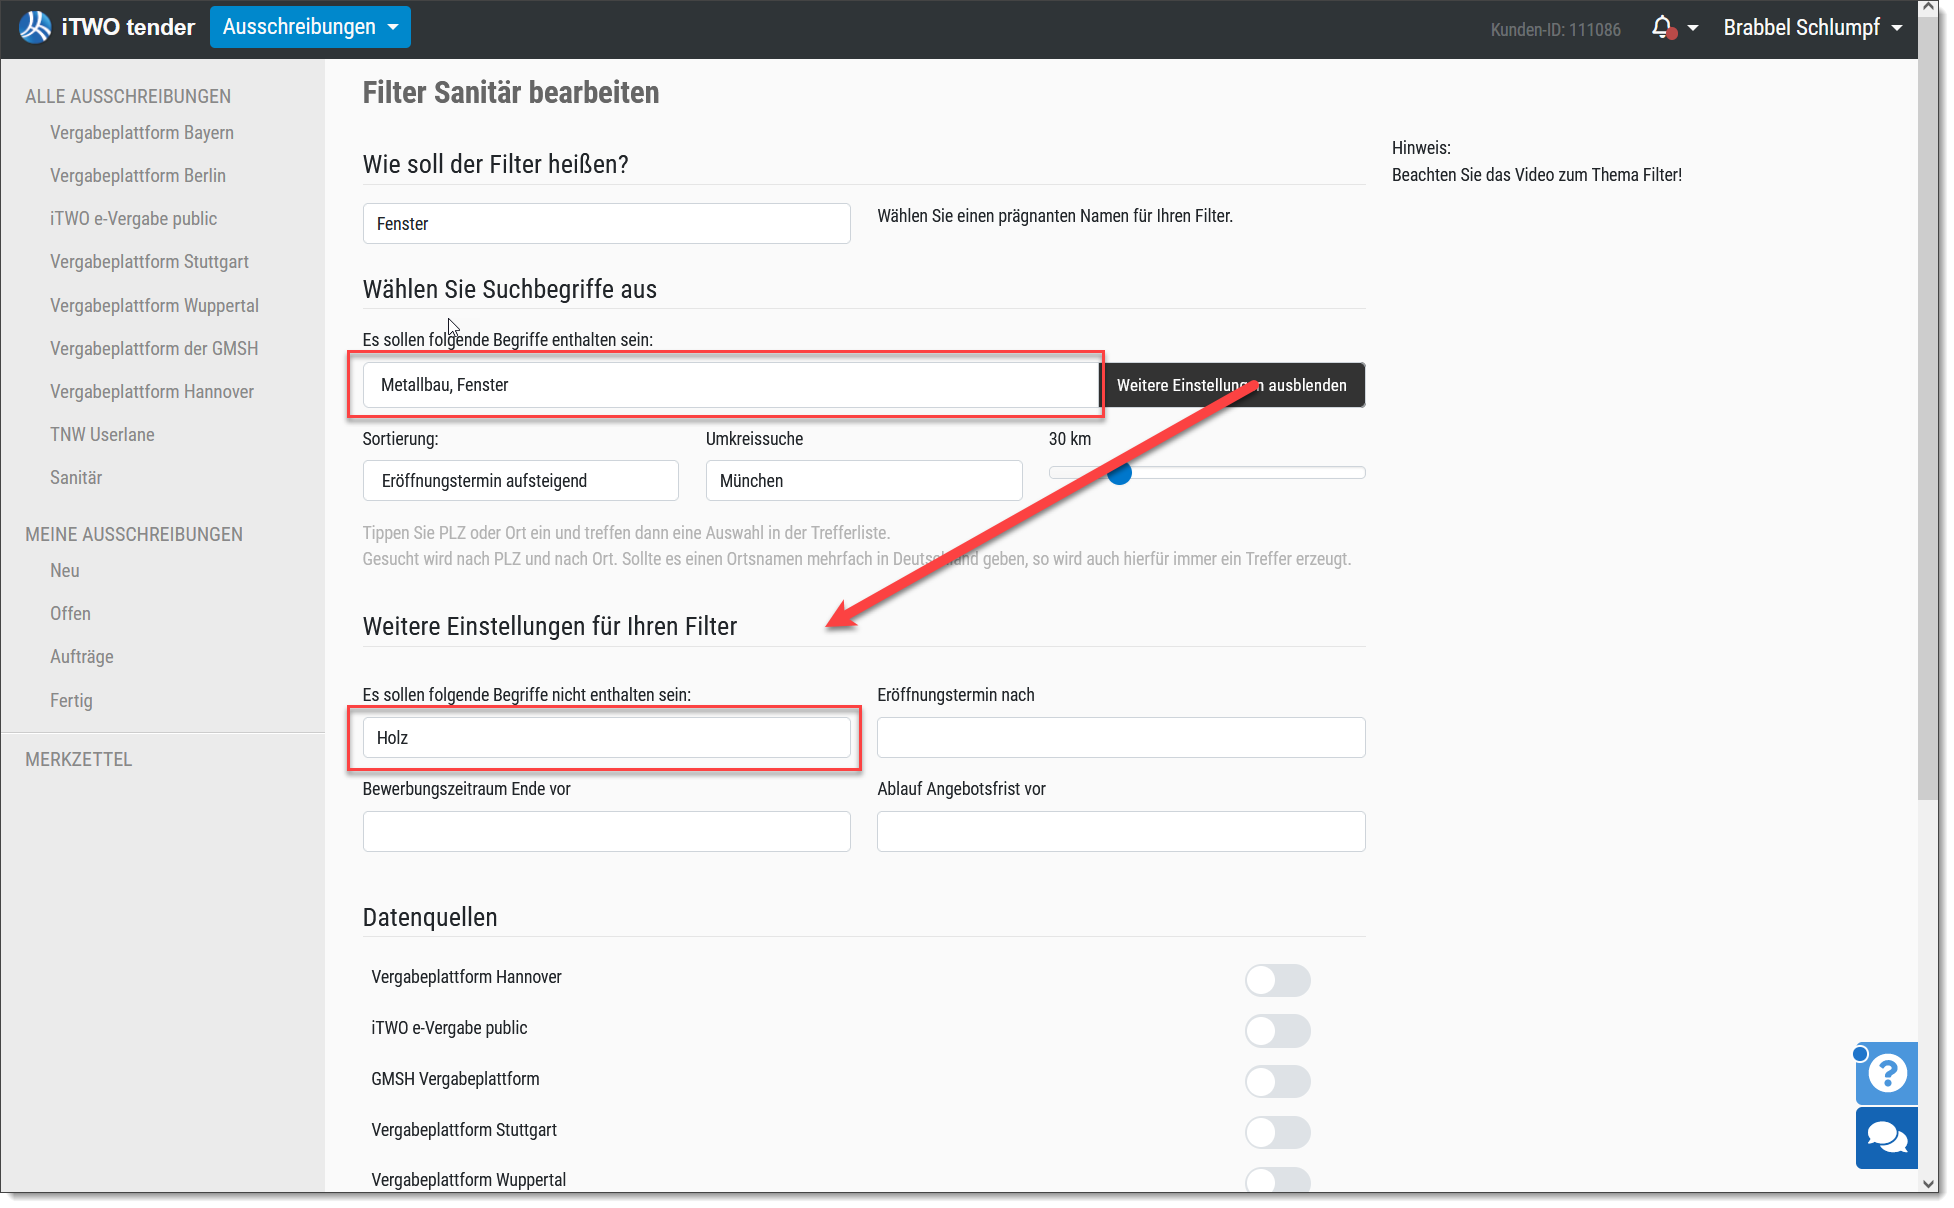Open Vergabeplattform der GMSH sidebar link

coord(154,349)
